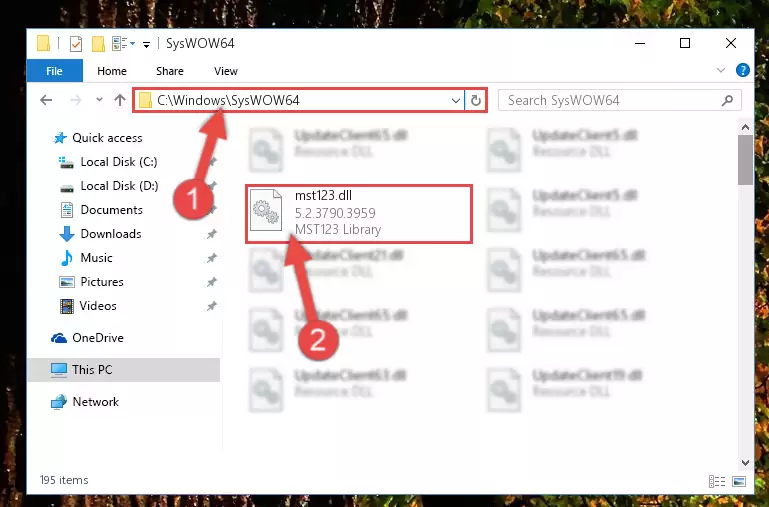Click the Network icon in sidebar
Viewport: 769px width, 507px height.
point(59,402)
